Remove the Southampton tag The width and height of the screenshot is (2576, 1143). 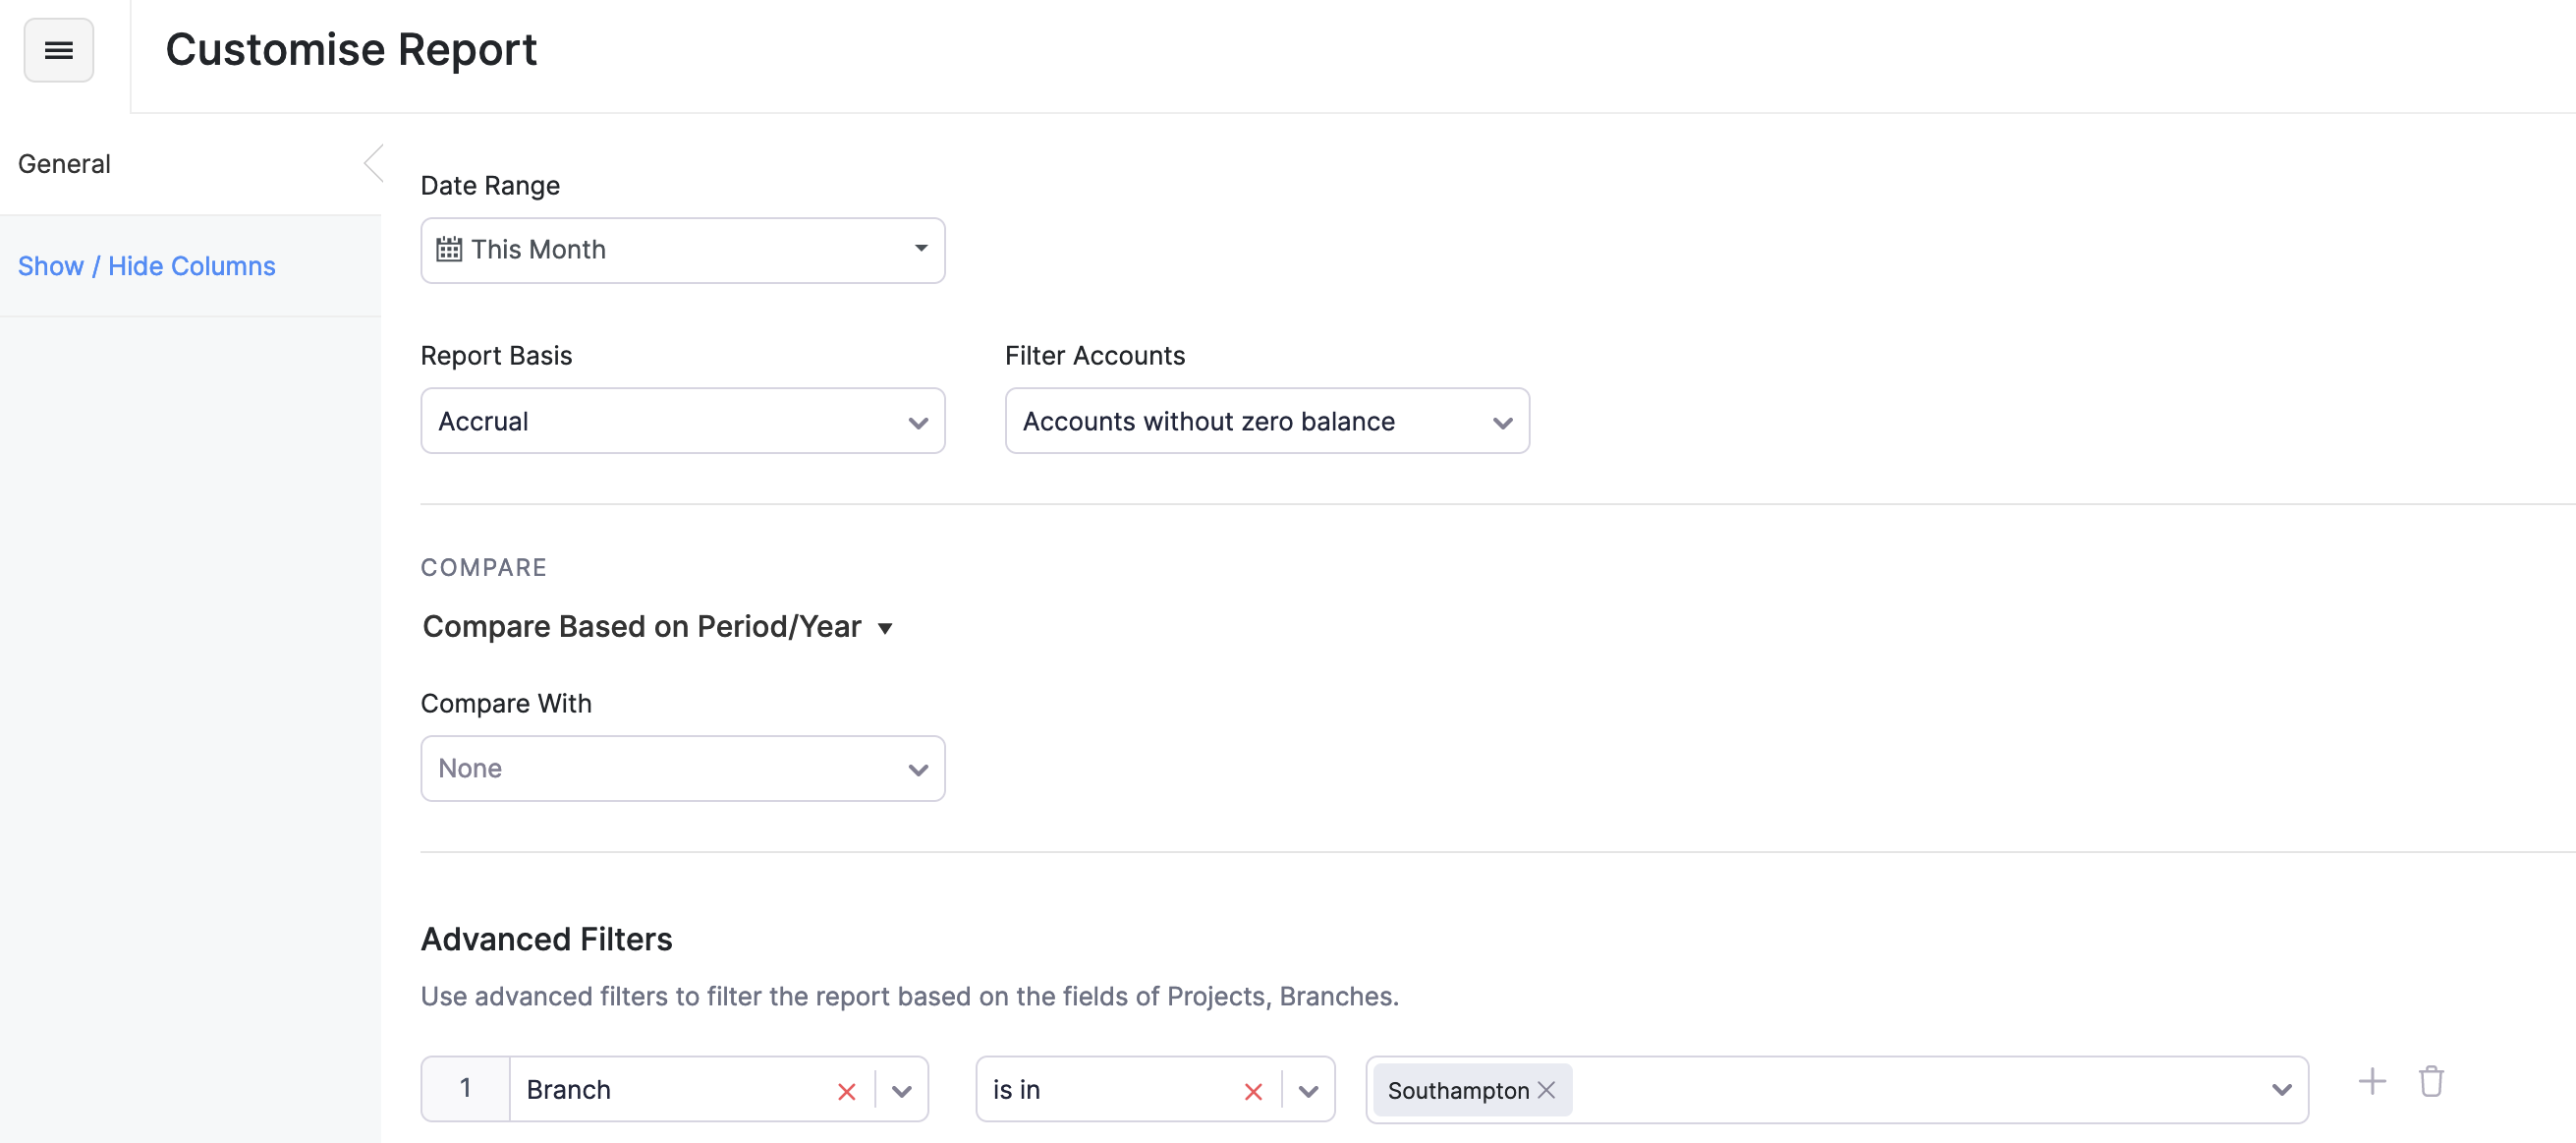1546,1089
